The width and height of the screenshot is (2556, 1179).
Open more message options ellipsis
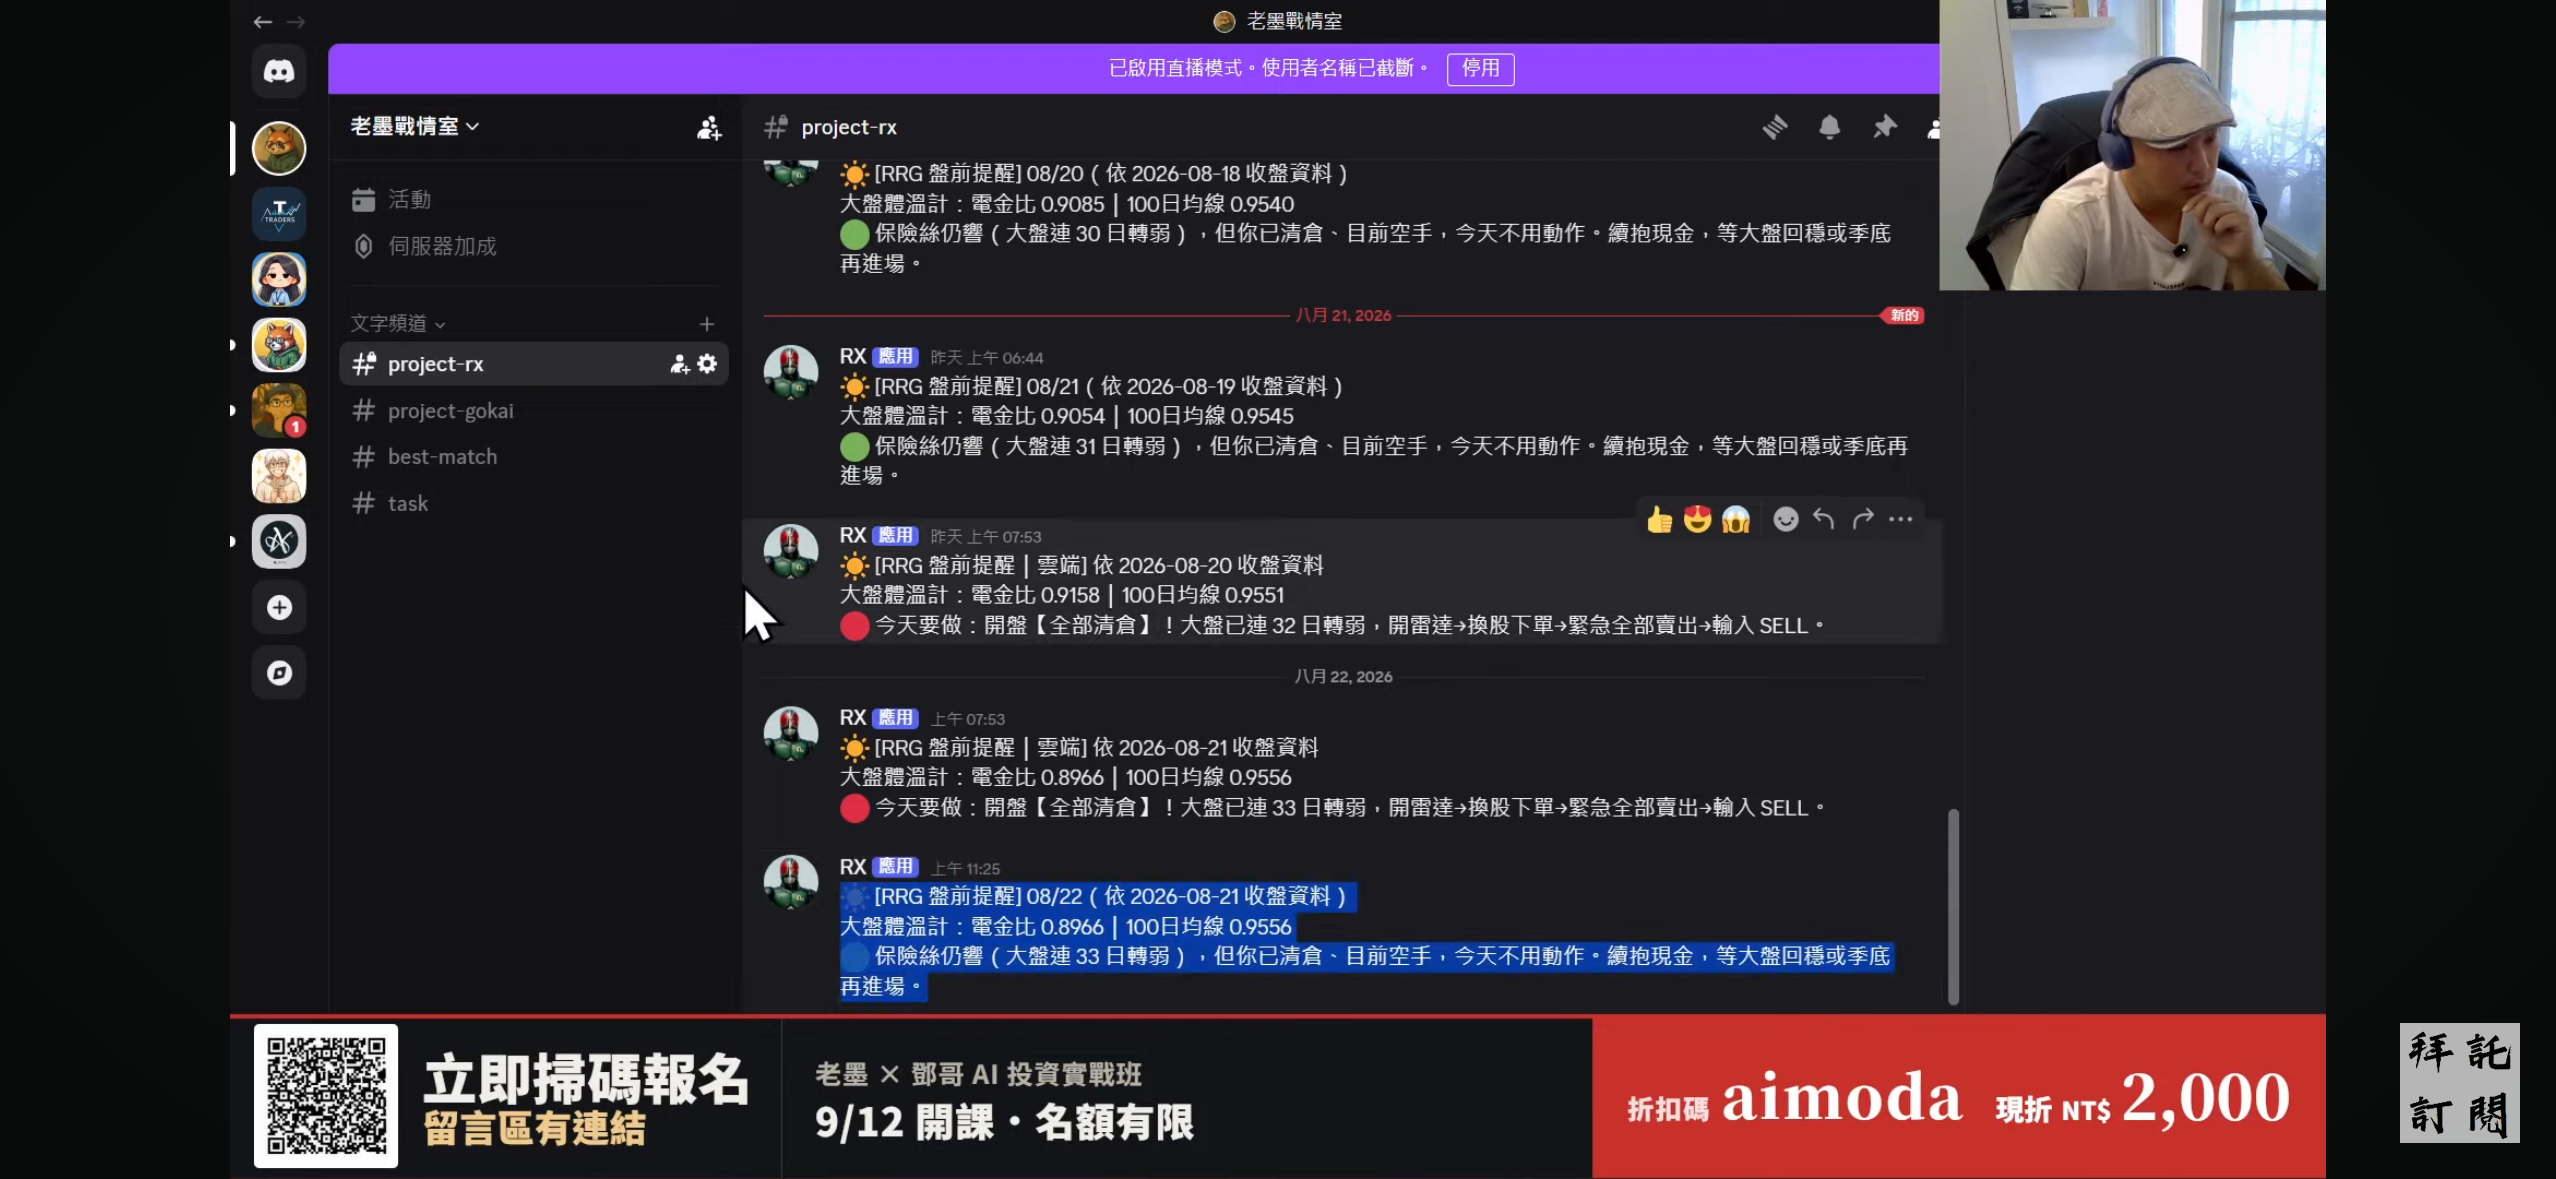click(1900, 519)
